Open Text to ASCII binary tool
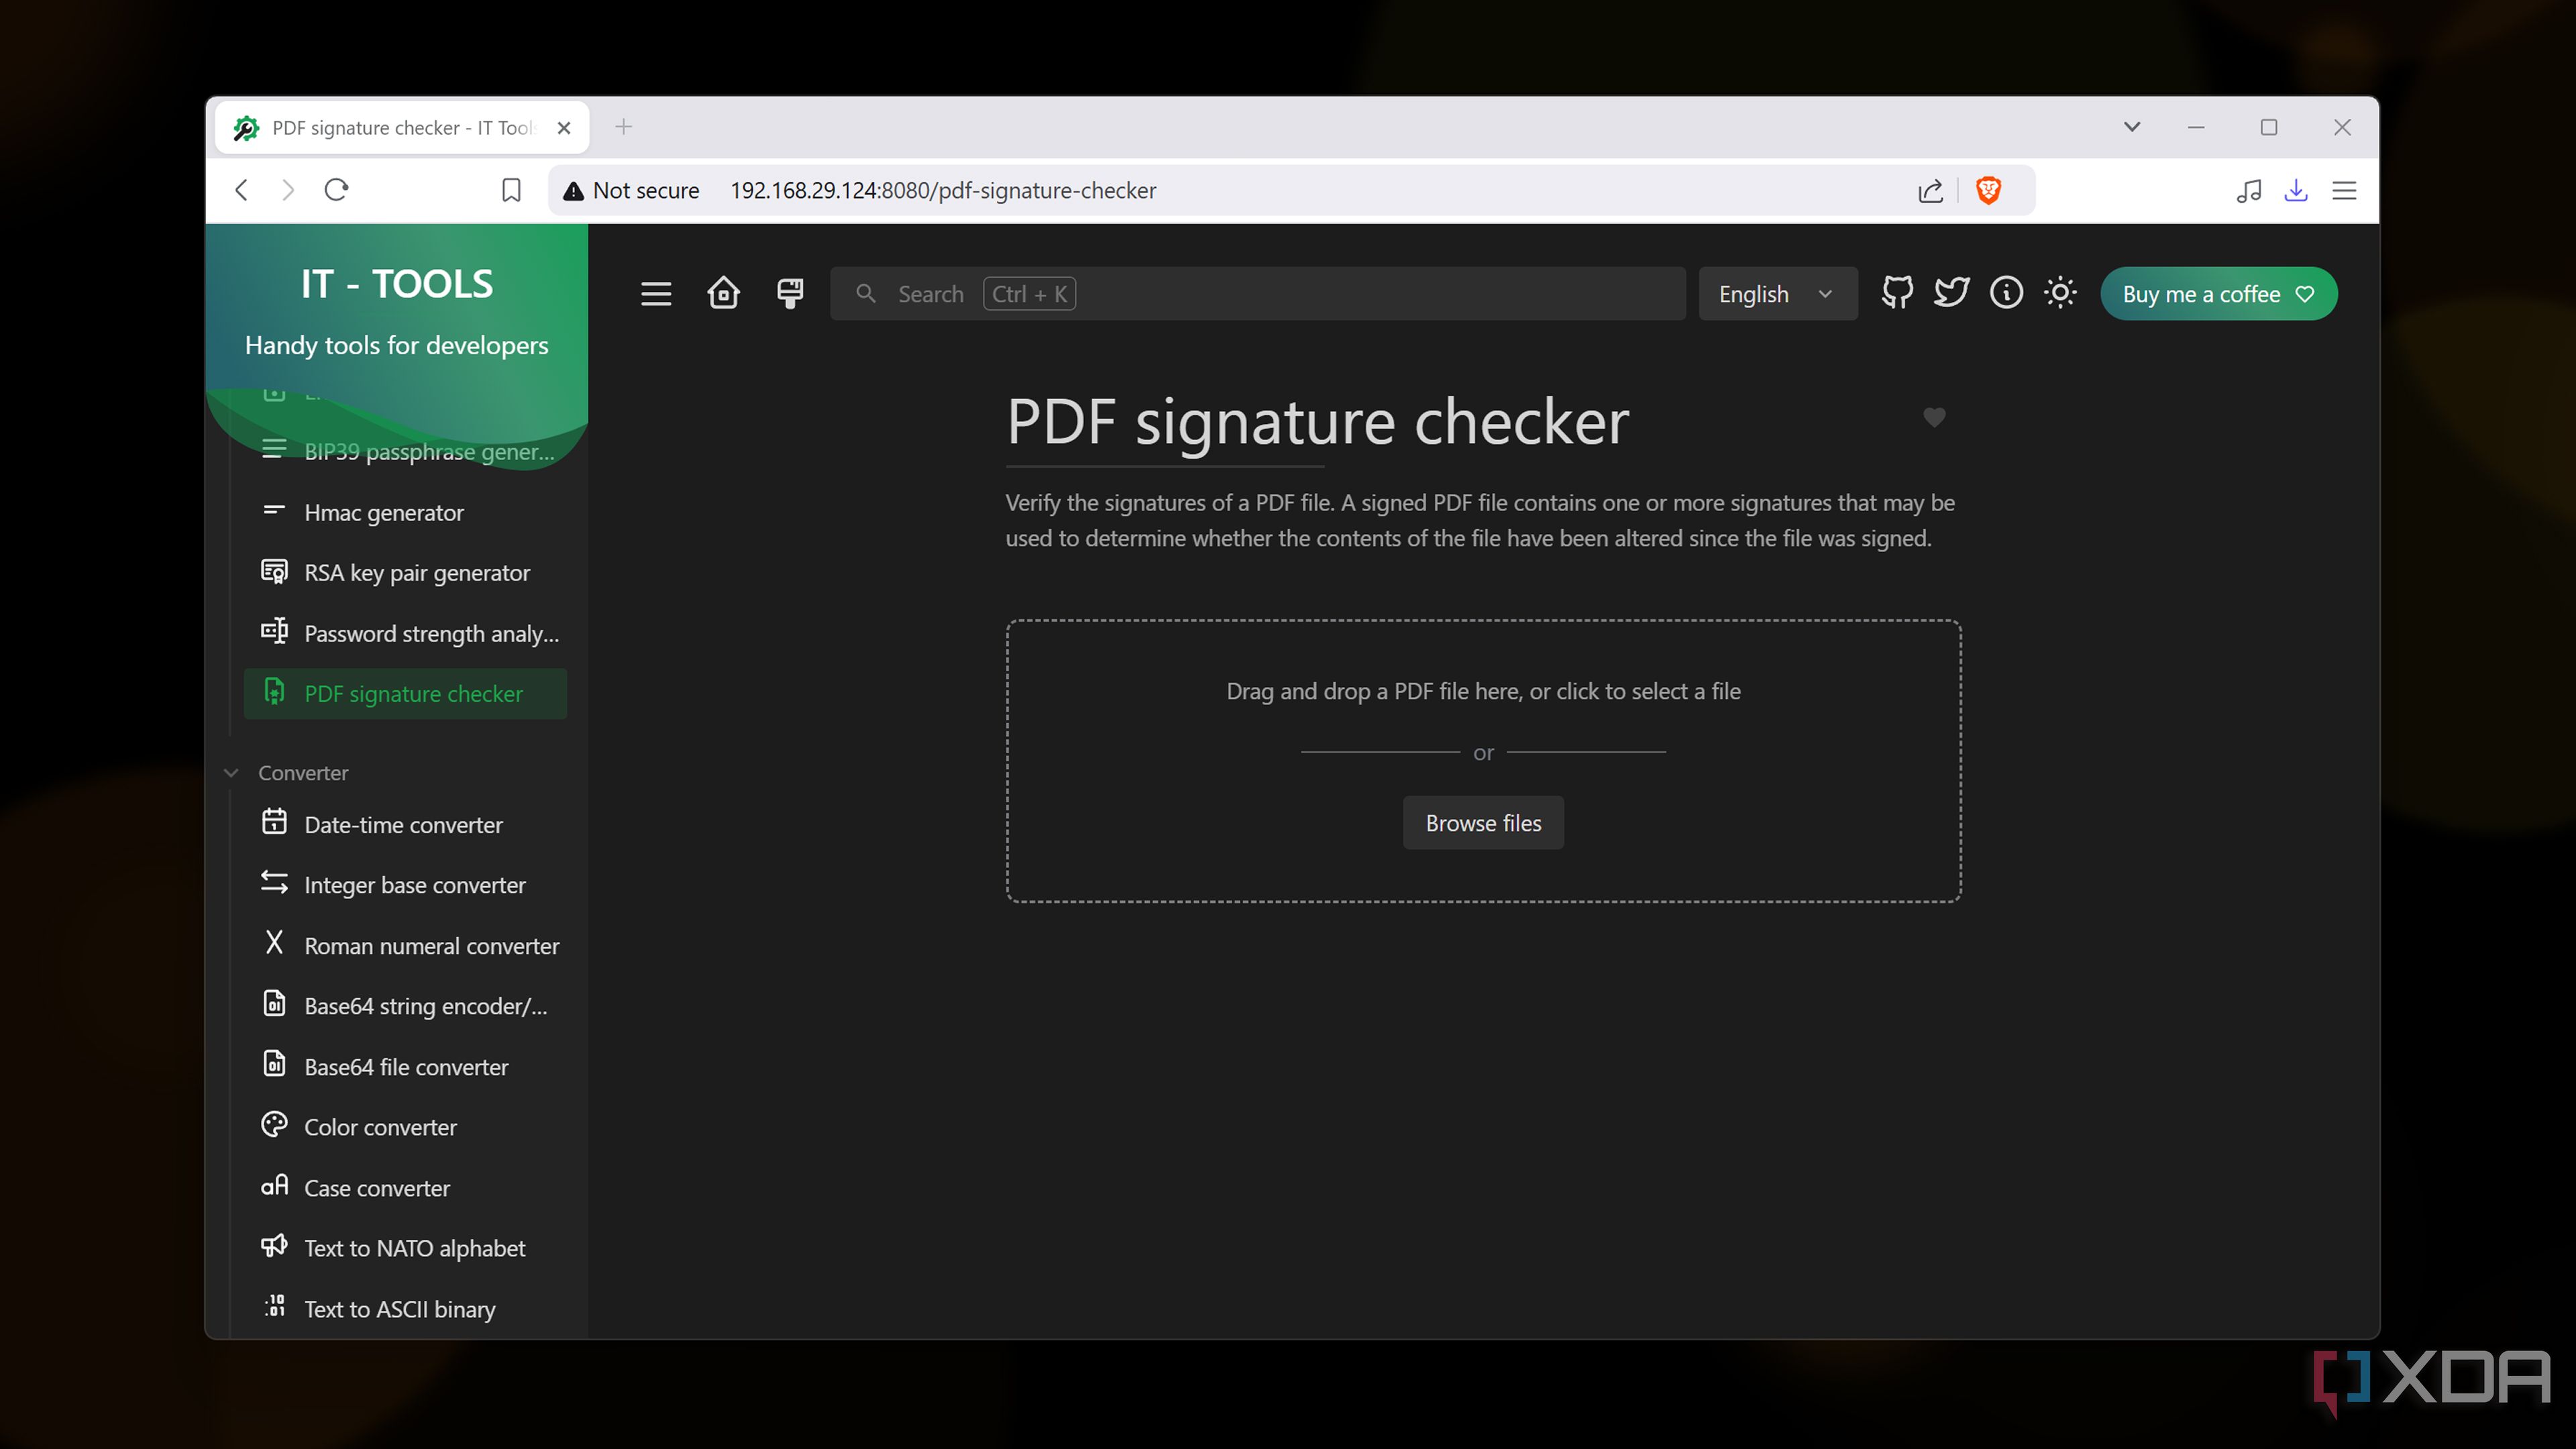 [405, 1309]
